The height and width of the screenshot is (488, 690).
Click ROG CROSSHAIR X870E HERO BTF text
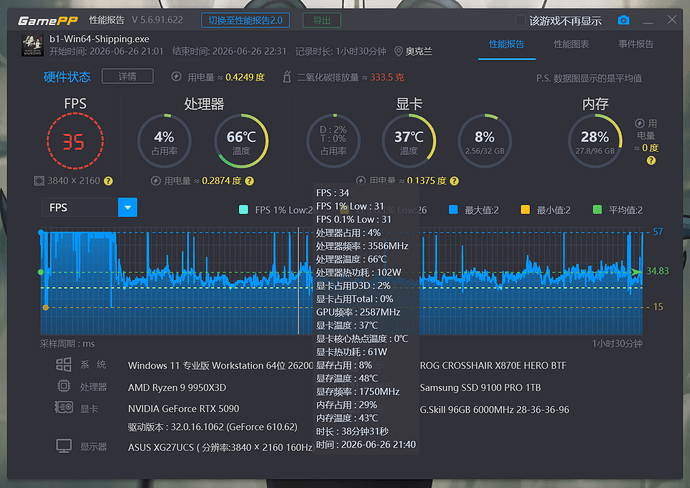pyautogui.click(x=493, y=366)
